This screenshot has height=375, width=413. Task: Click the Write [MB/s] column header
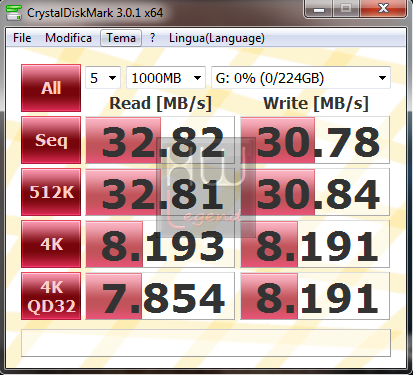click(x=316, y=103)
